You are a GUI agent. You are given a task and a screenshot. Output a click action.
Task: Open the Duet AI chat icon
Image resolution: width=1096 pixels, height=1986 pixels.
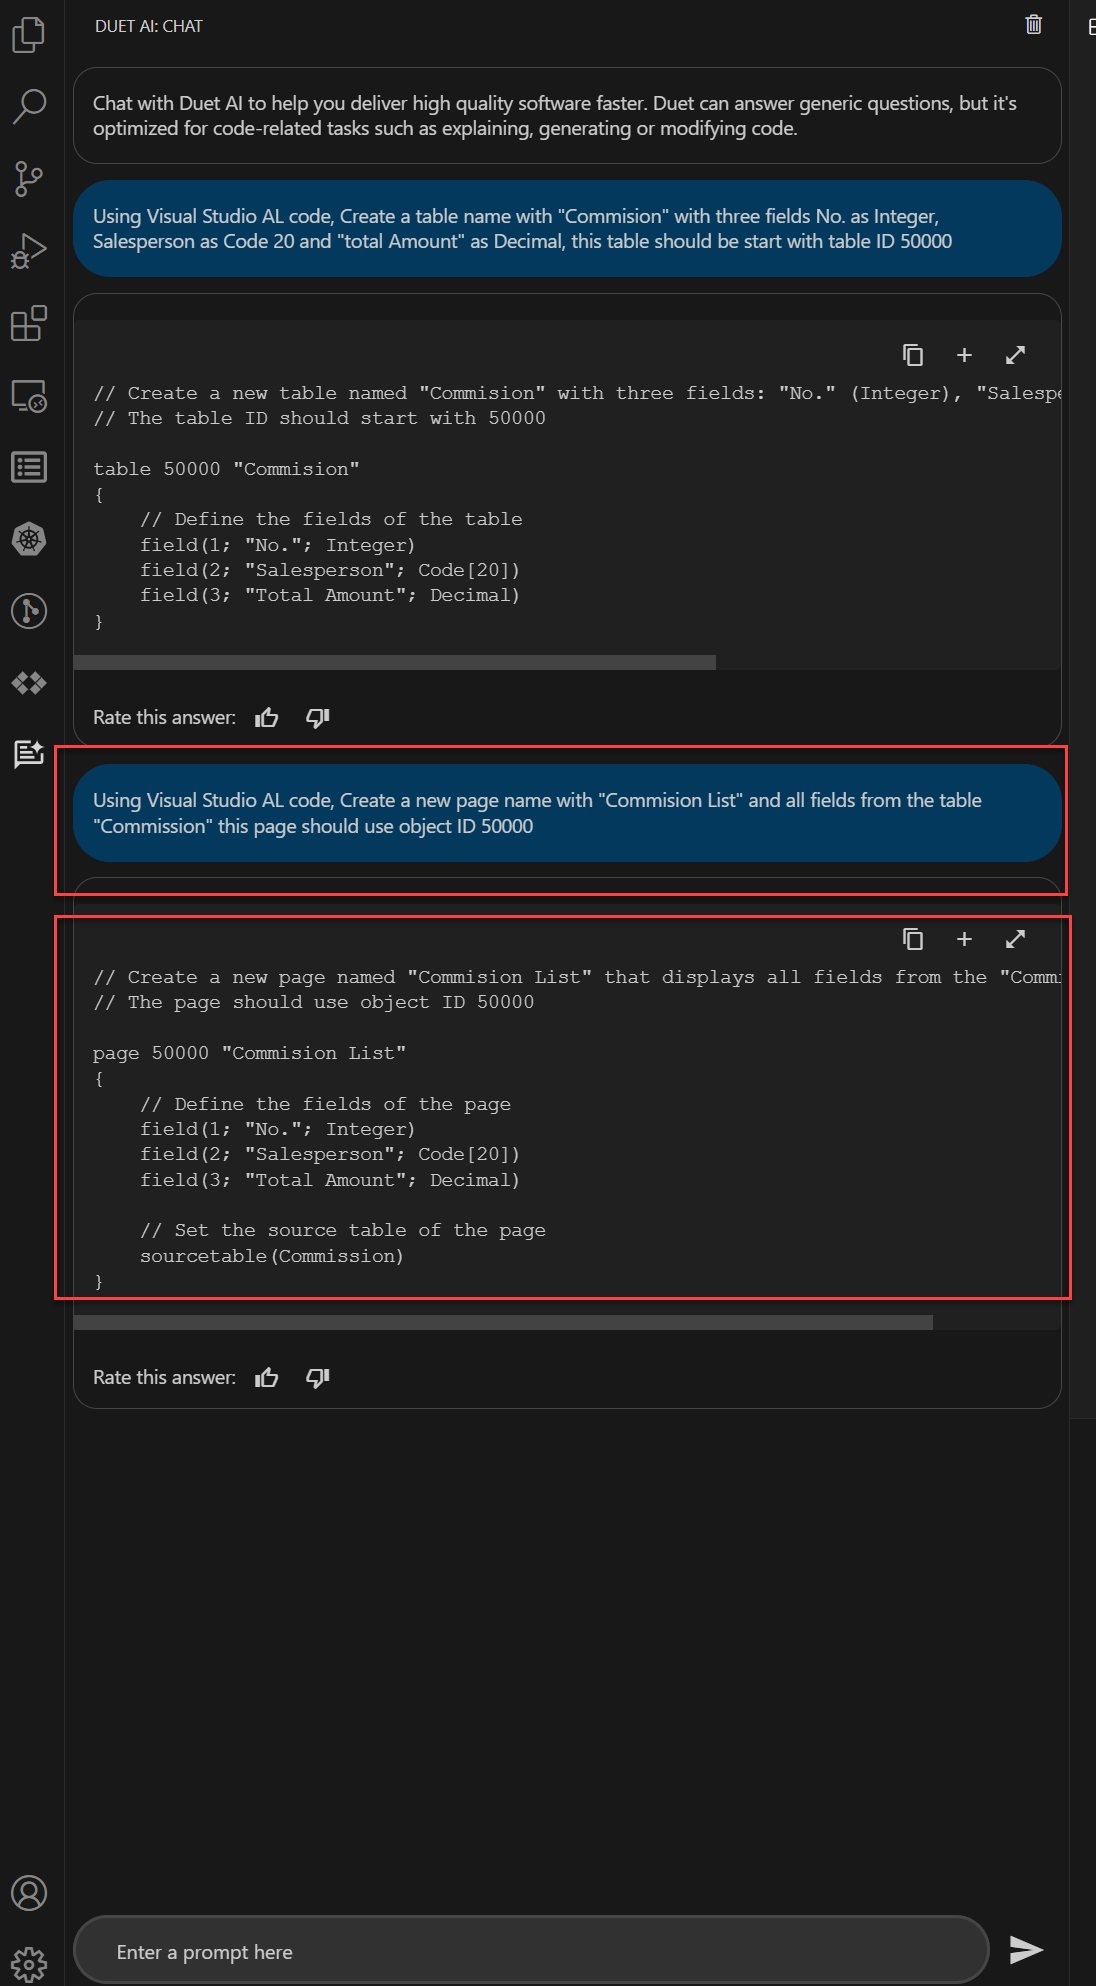pos(29,753)
